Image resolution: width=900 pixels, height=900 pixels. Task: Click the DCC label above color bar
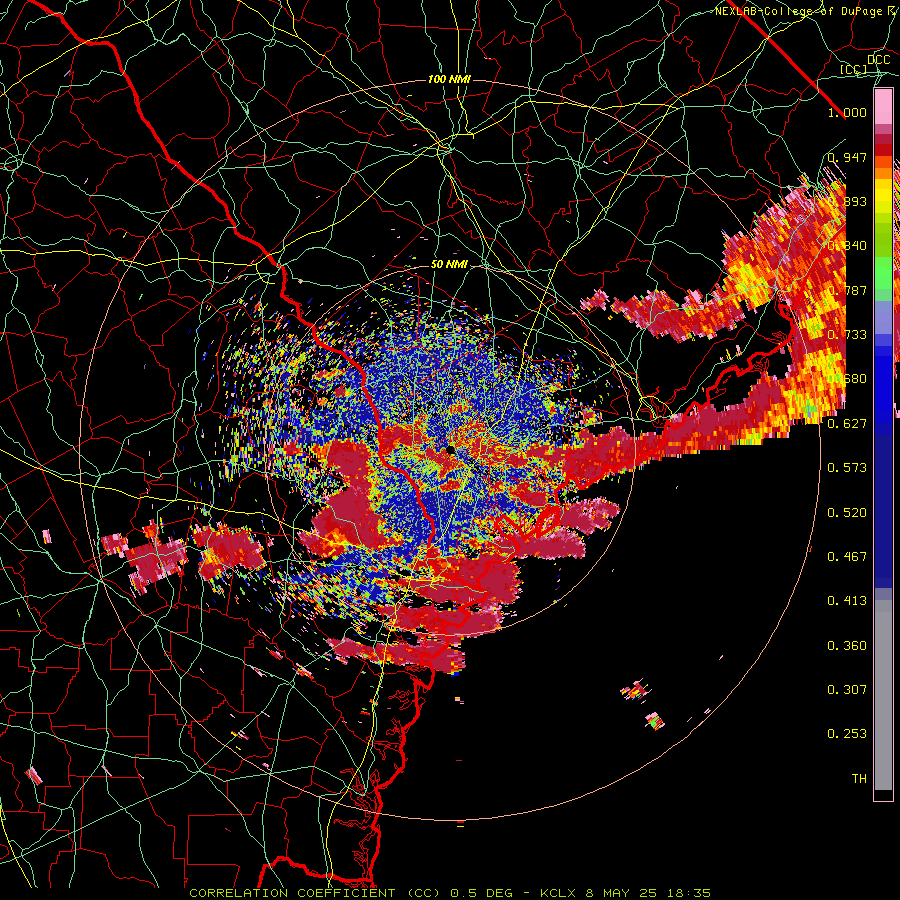[x=878, y=60]
